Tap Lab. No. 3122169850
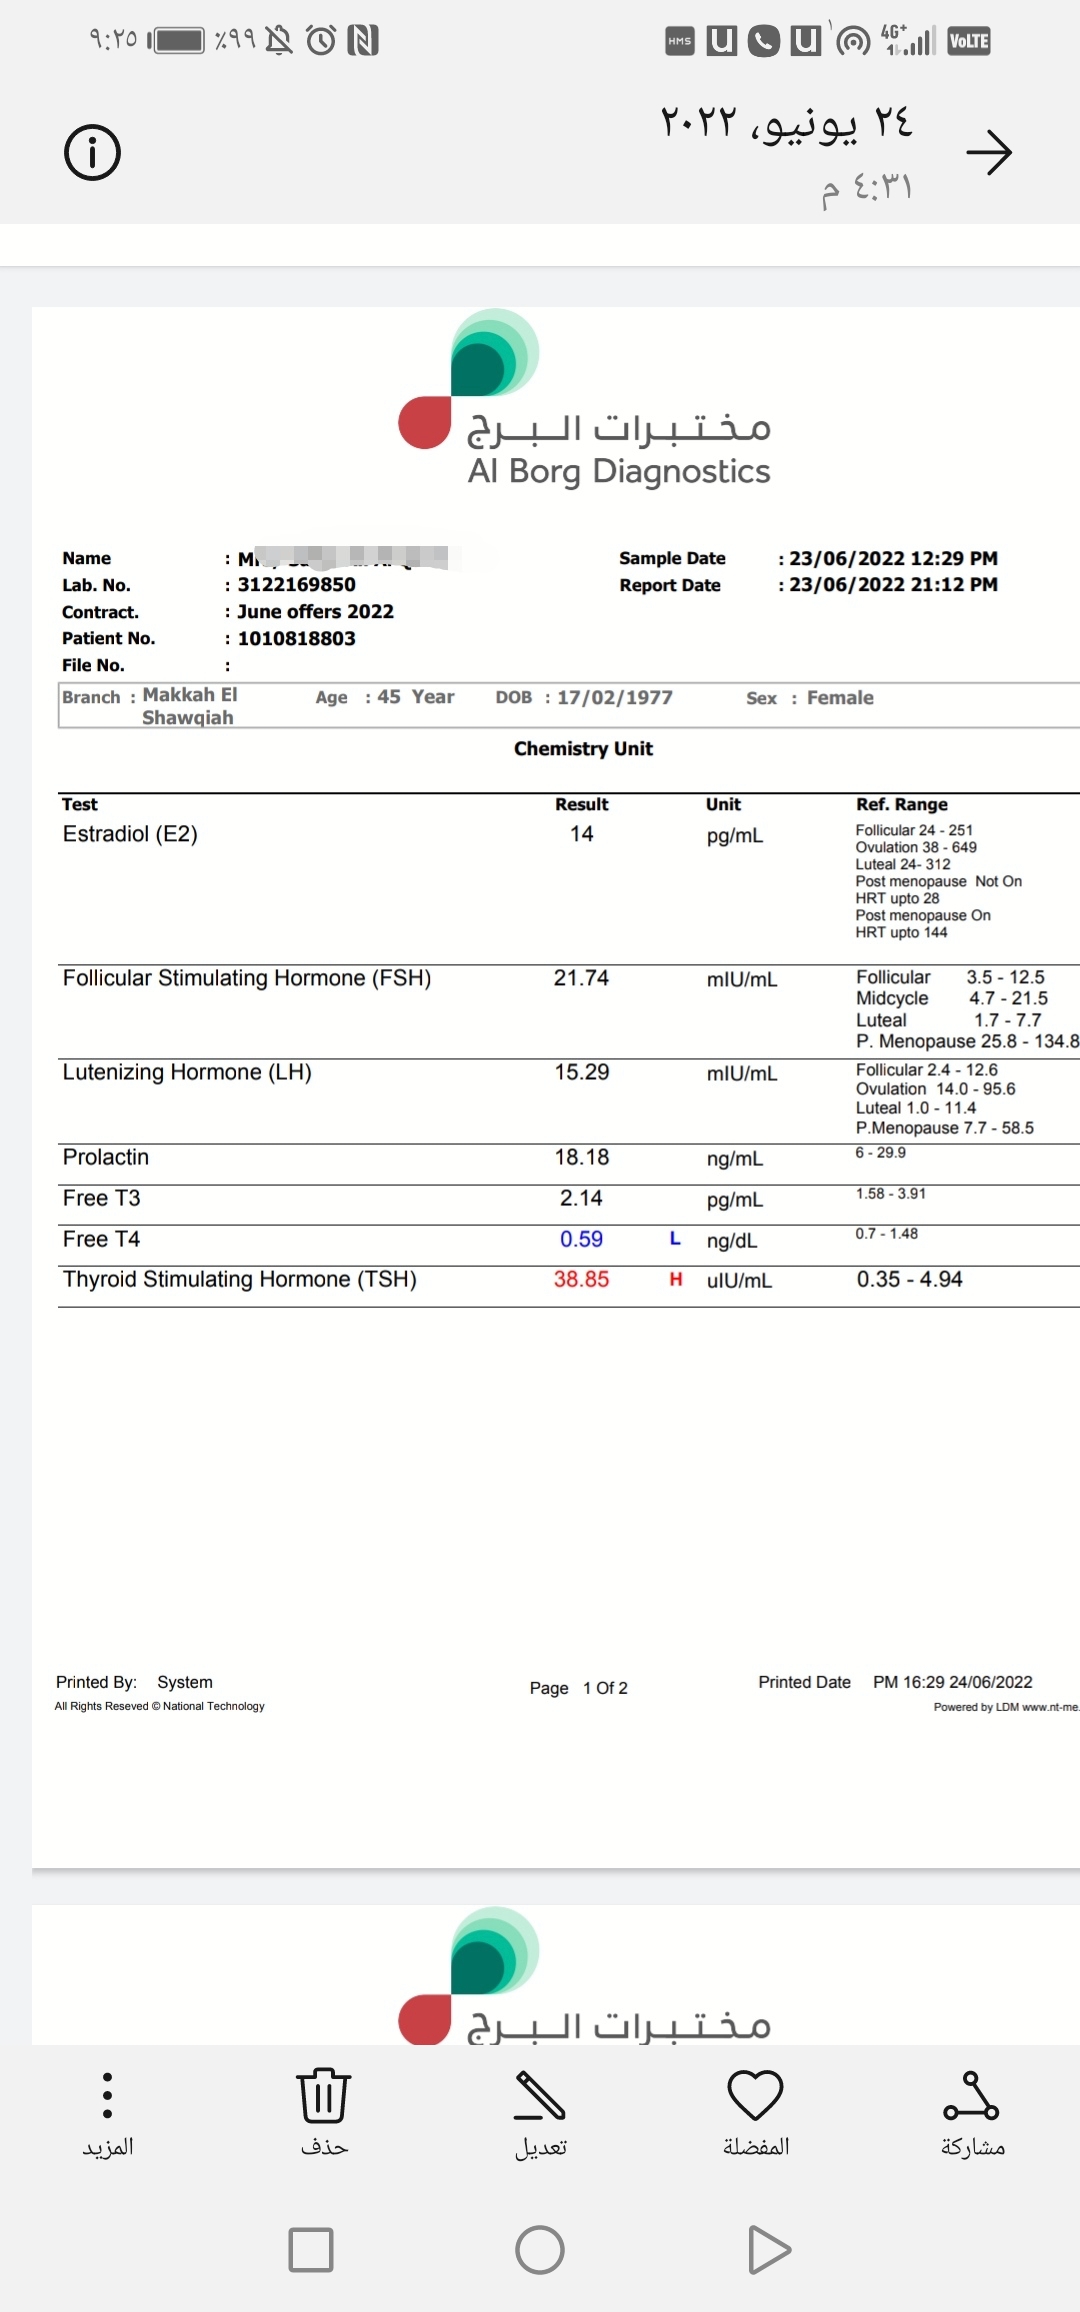Screen dimensions: 1080x2312 296,584
